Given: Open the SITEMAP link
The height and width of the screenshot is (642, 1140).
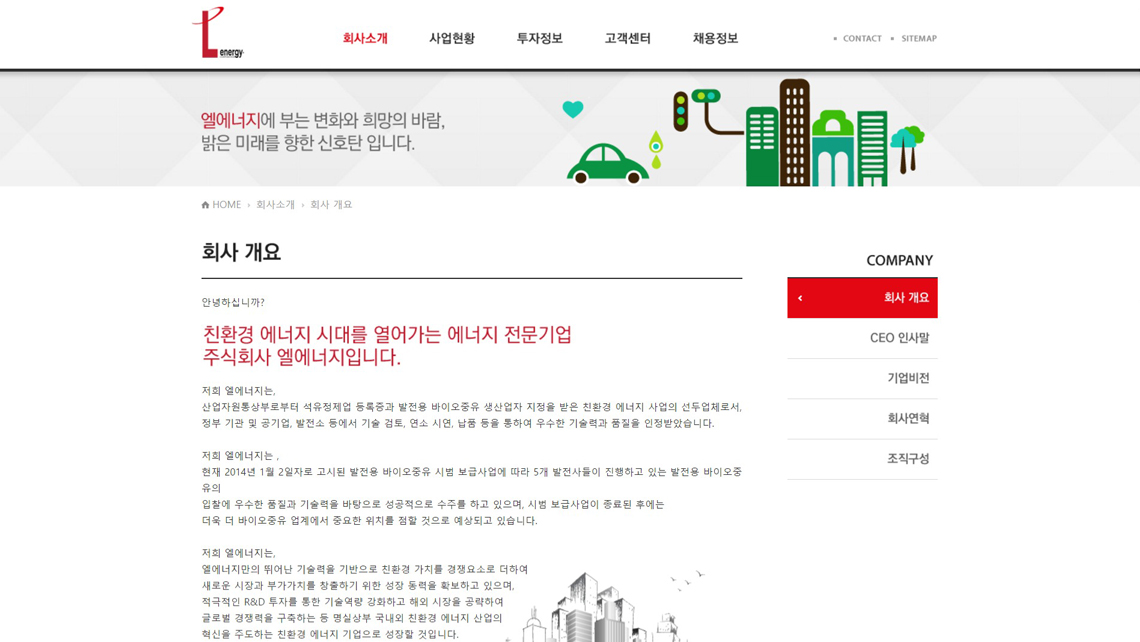Looking at the screenshot, I should [x=918, y=39].
